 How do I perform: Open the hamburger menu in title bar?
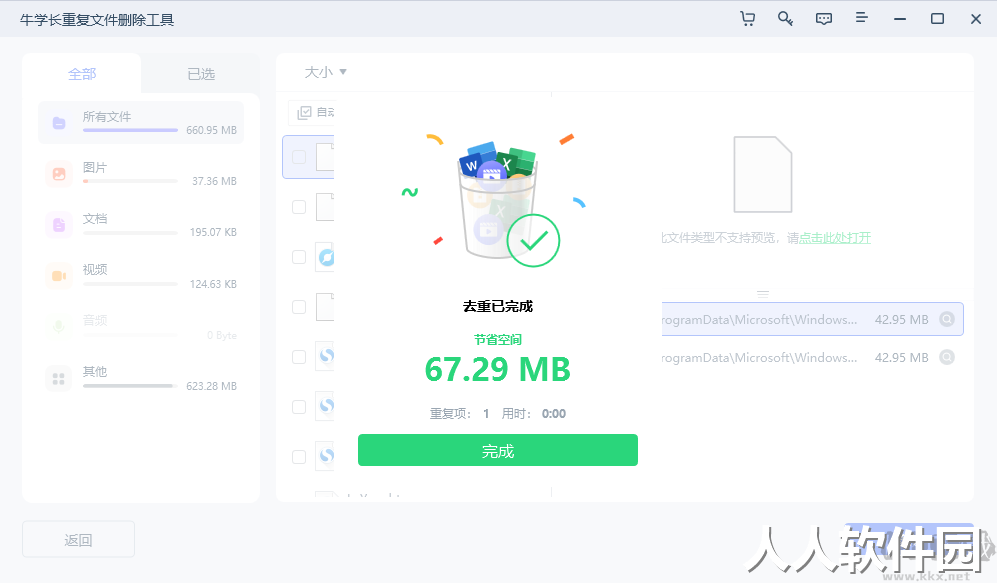862,18
